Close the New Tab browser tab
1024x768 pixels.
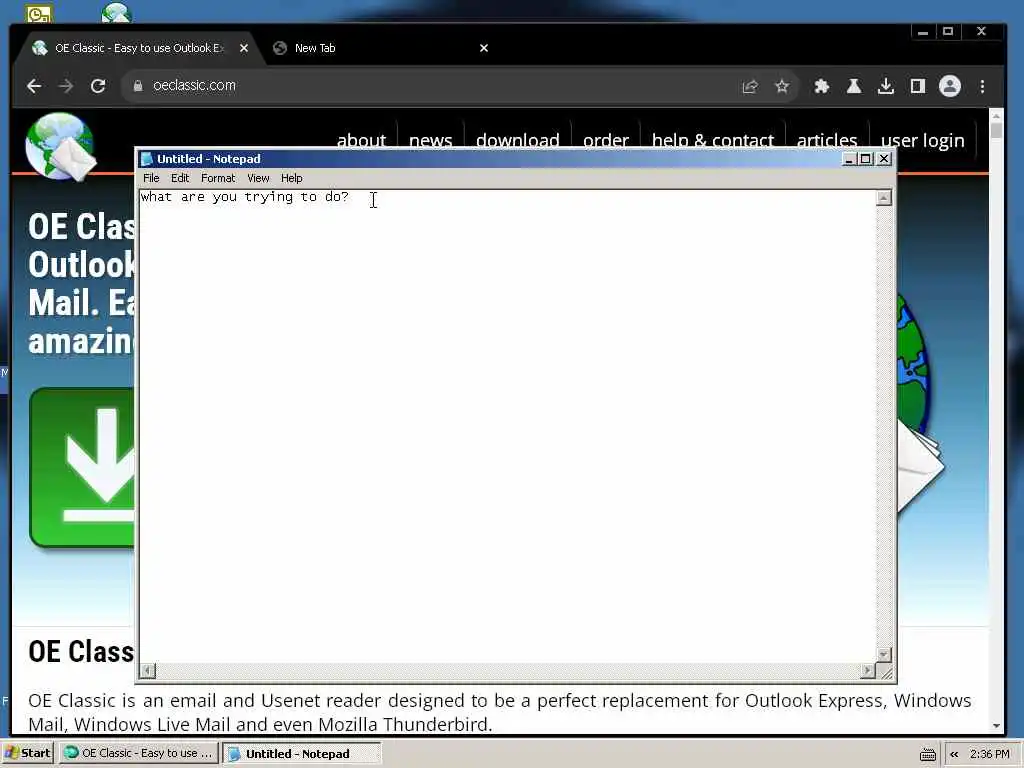tap(484, 48)
